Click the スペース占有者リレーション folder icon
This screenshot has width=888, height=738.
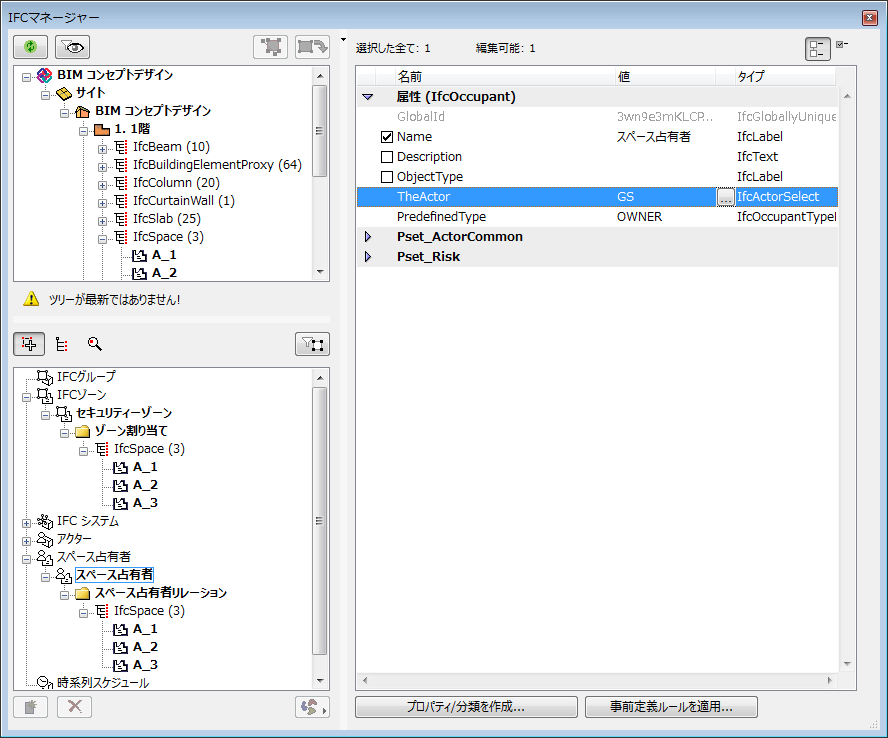click(x=83, y=593)
